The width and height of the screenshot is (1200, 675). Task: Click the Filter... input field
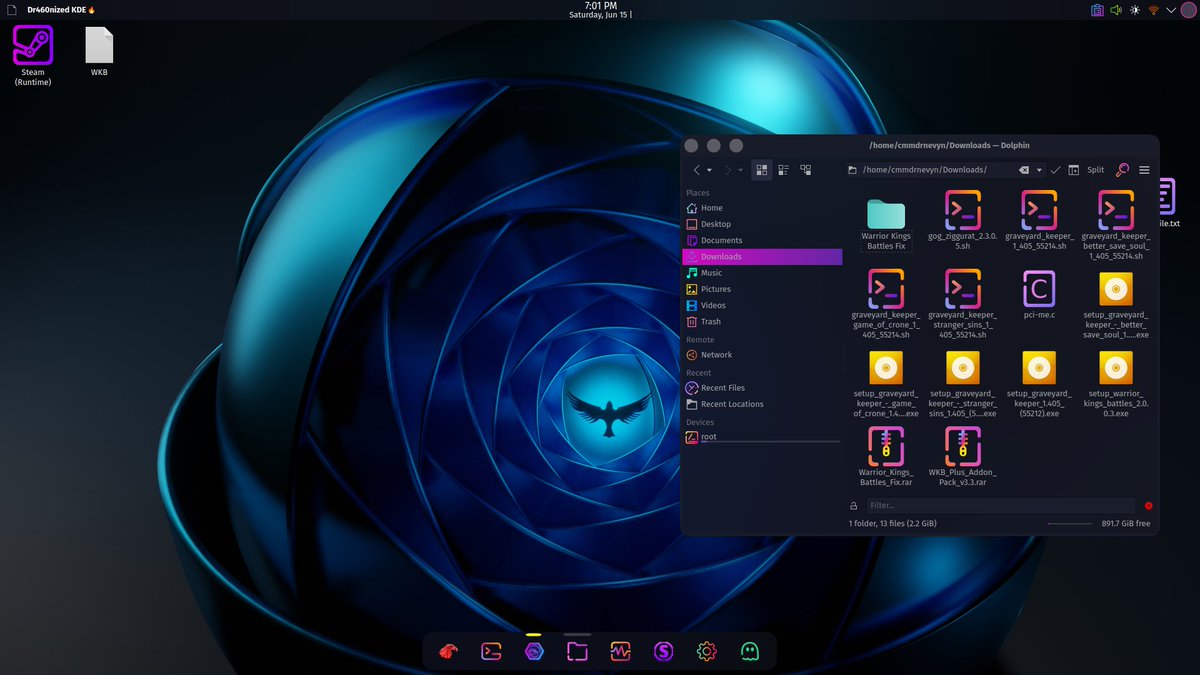click(1000, 506)
